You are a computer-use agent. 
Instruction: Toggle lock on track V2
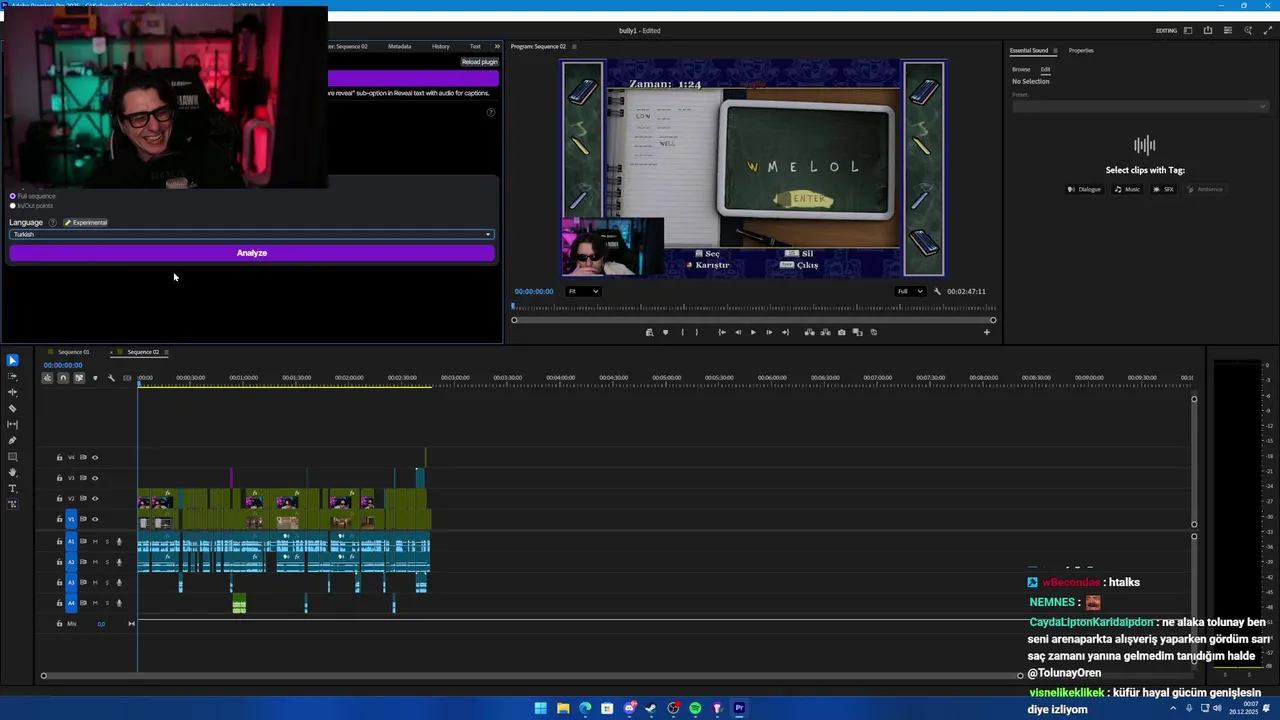[59, 498]
